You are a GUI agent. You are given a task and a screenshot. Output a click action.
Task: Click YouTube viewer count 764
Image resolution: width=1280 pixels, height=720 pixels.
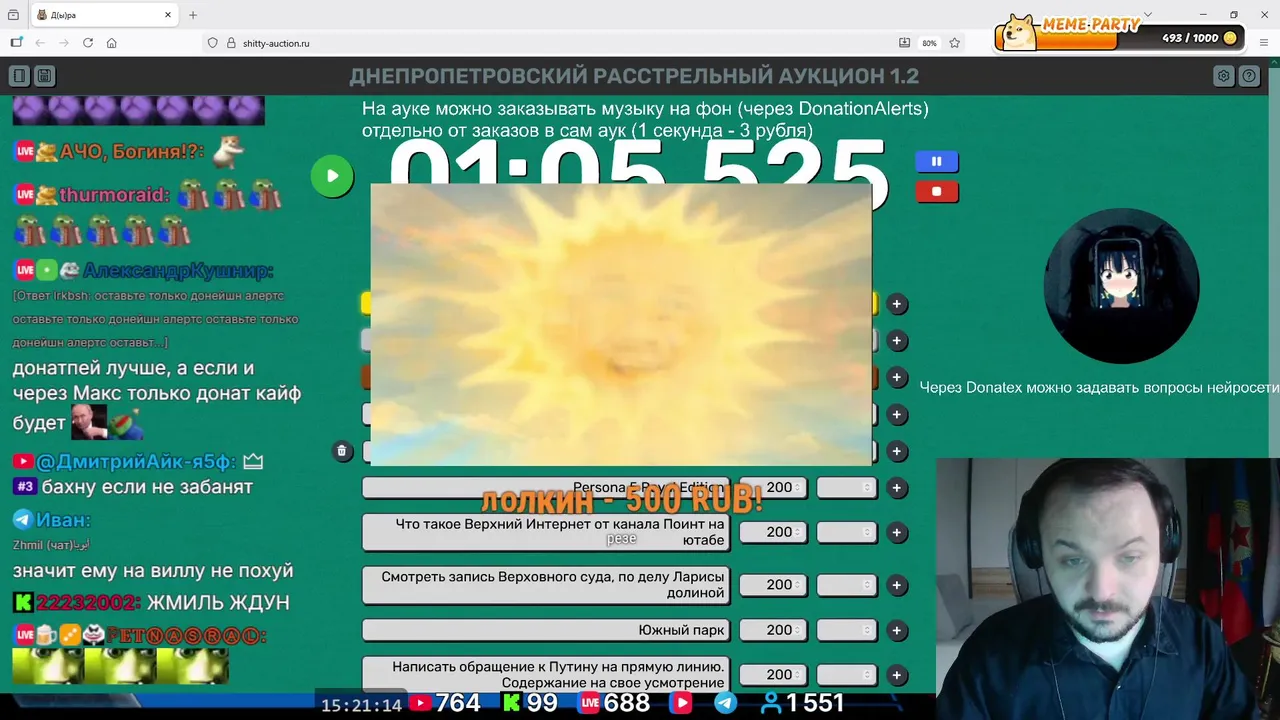[445, 703]
